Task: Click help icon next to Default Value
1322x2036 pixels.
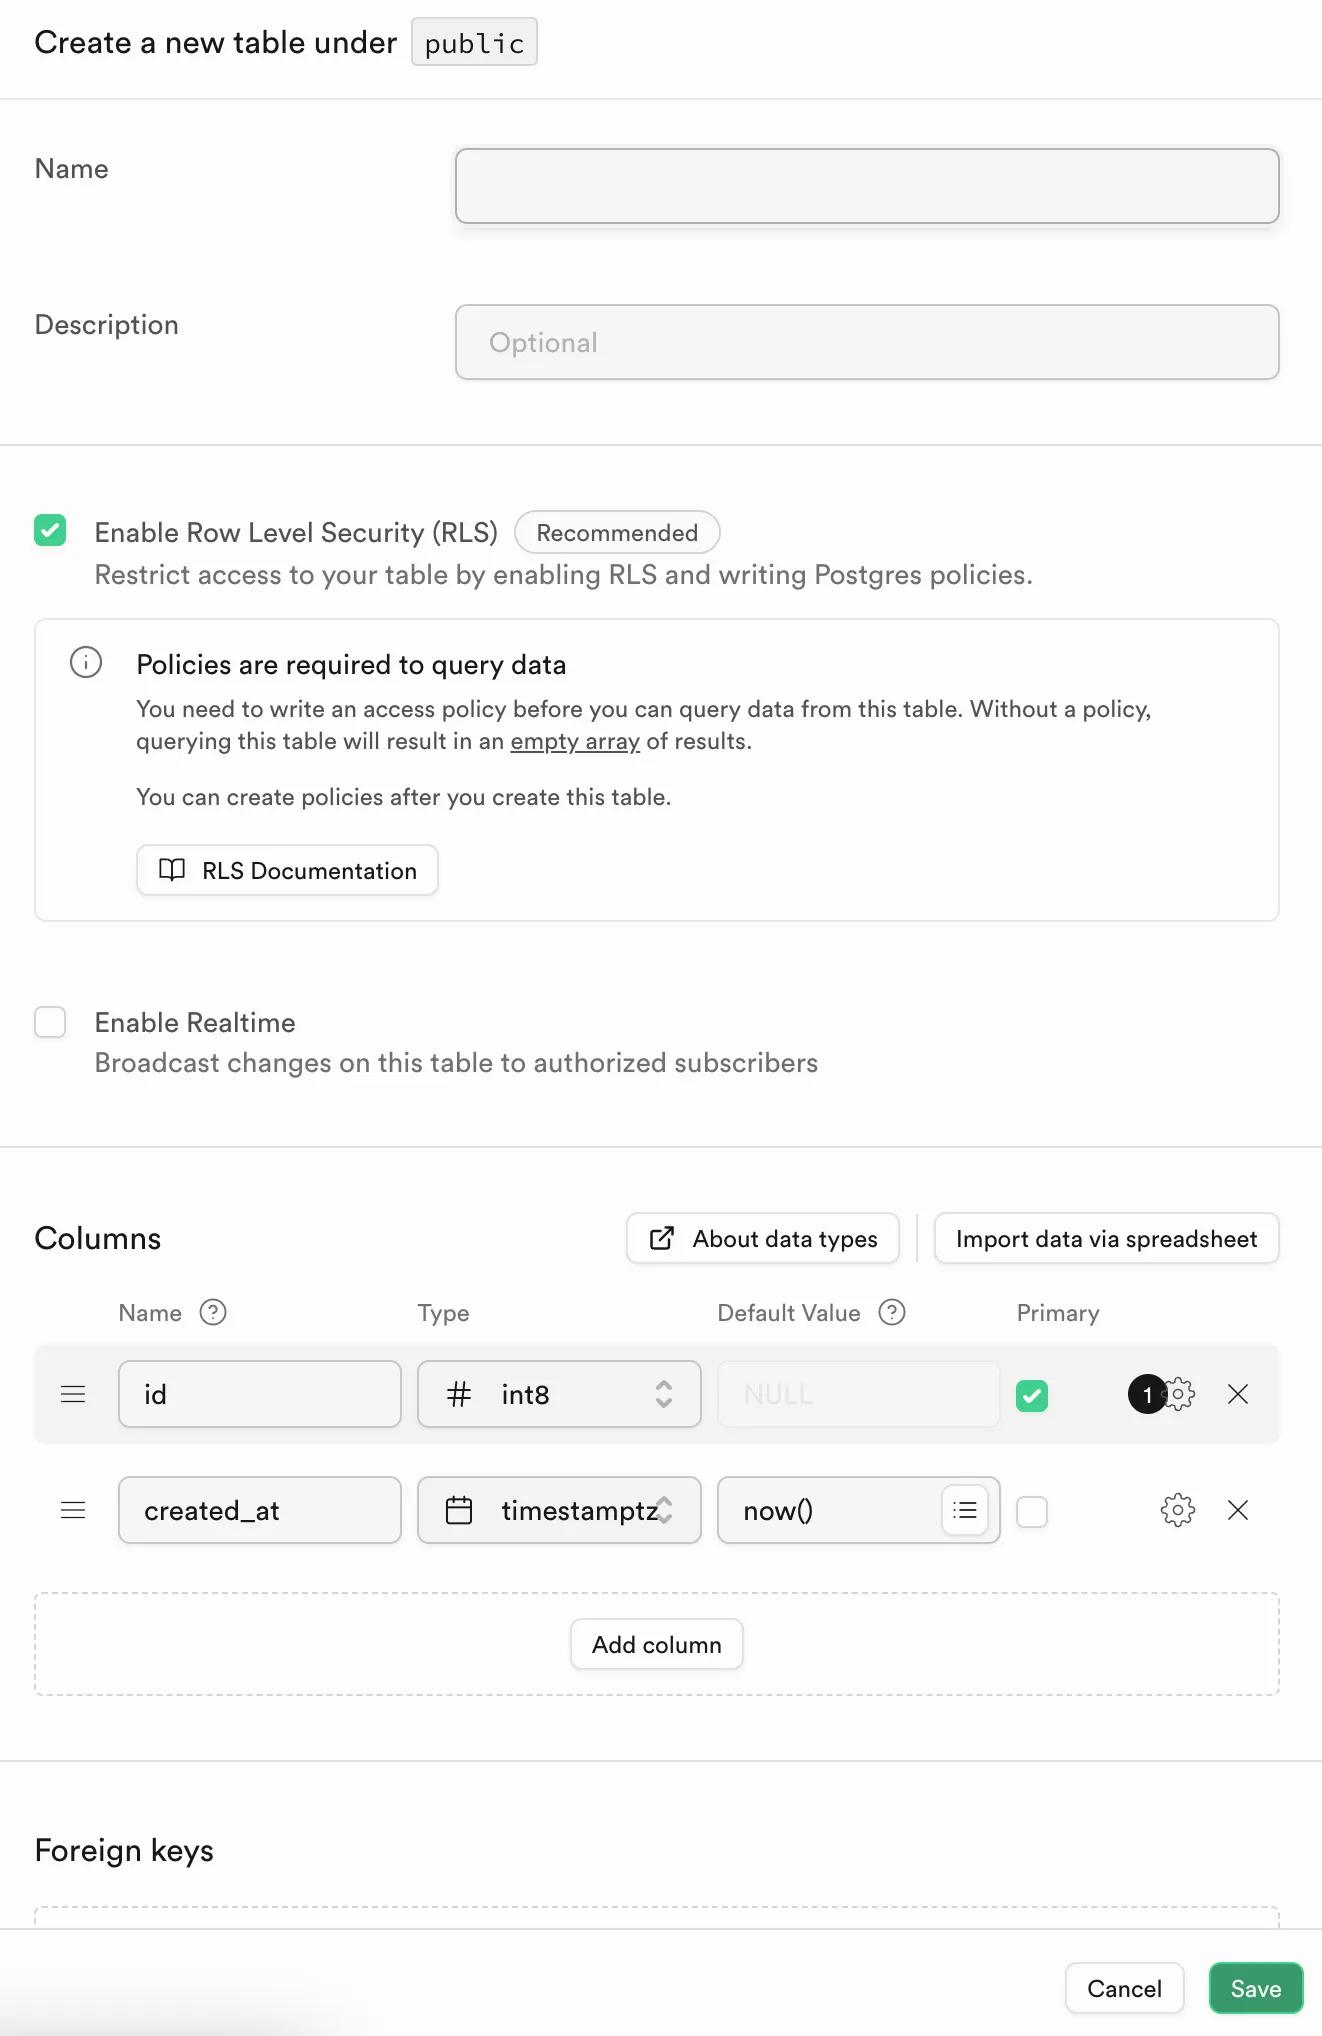Action: pos(892,1312)
